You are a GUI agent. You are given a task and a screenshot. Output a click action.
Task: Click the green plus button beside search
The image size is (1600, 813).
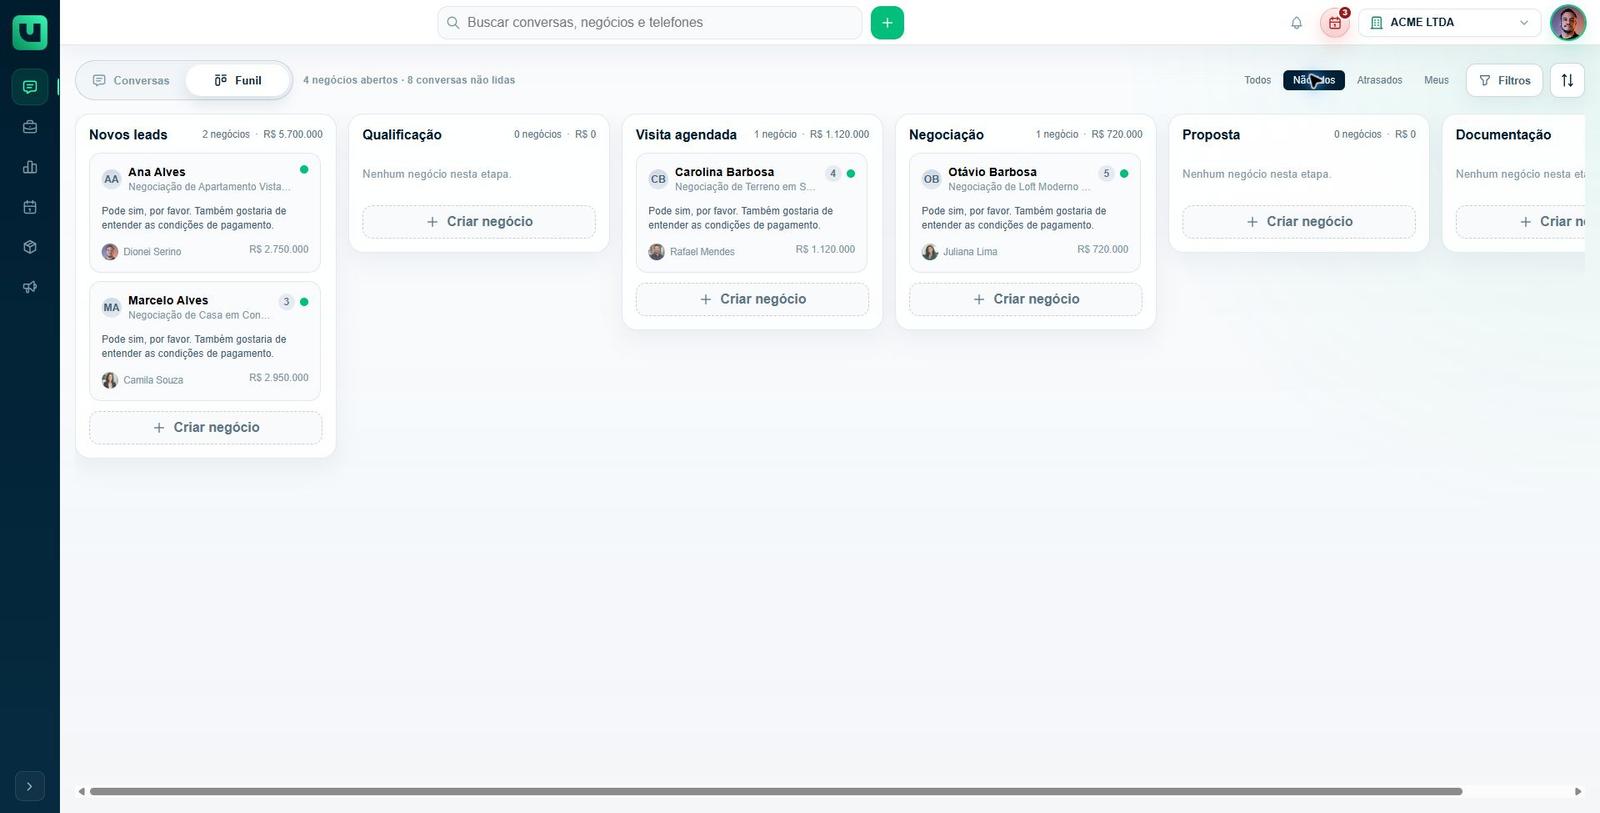(887, 22)
